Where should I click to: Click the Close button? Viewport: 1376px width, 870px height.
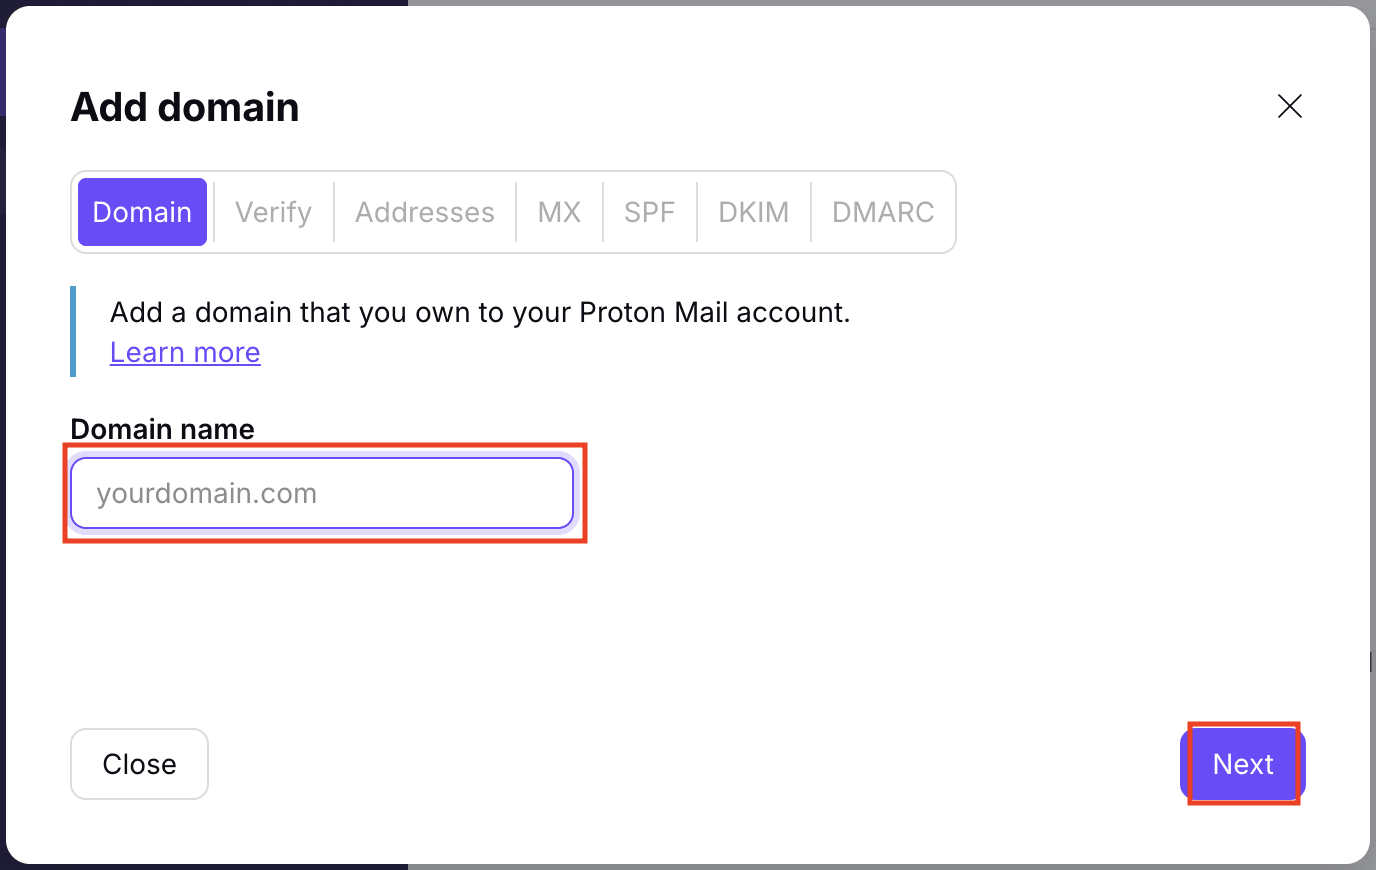(x=139, y=763)
